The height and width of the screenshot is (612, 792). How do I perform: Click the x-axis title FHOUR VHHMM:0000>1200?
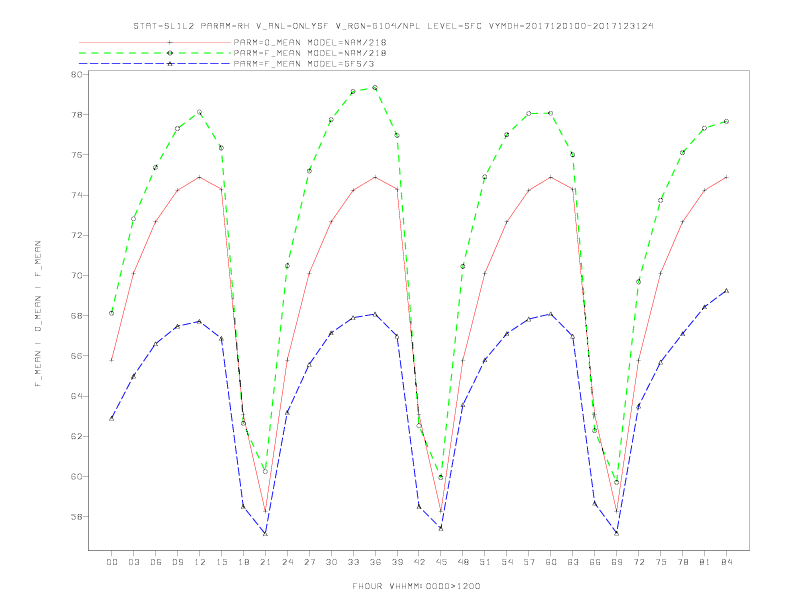416,586
